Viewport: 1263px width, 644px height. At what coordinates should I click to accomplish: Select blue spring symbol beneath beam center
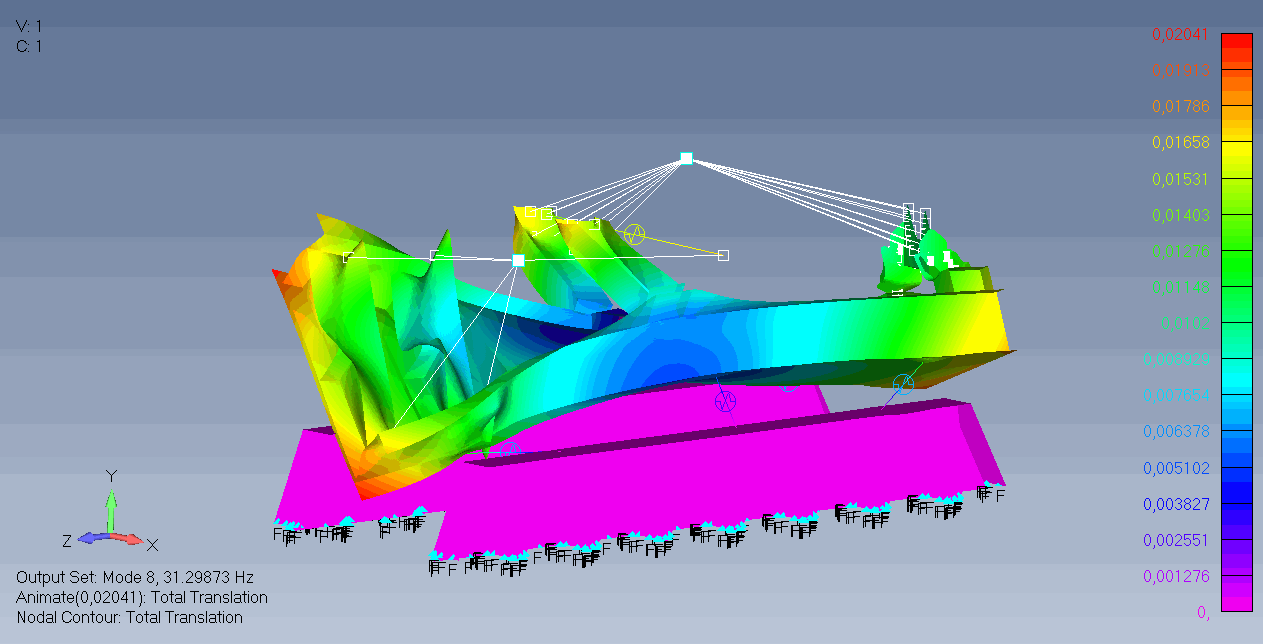click(x=726, y=402)
